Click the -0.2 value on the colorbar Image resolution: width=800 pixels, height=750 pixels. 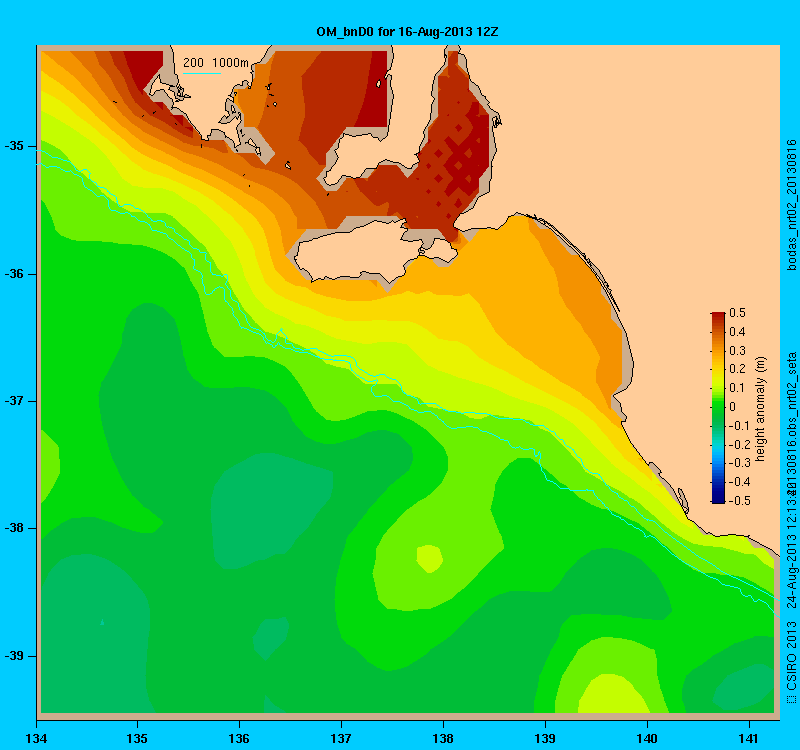(739, 444)
